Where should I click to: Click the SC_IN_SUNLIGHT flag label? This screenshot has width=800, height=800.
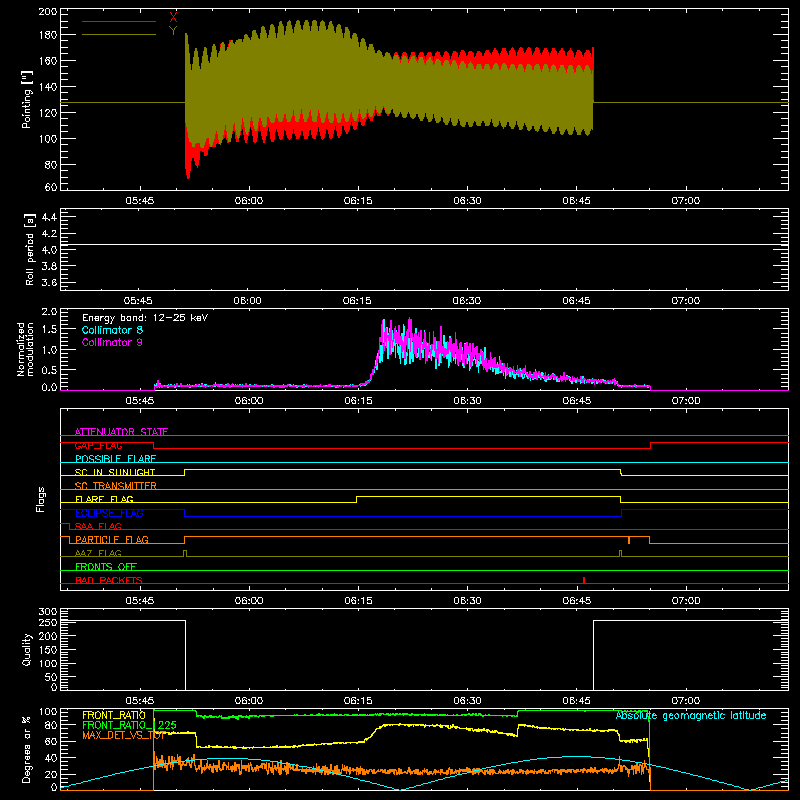tap(115, 472)
